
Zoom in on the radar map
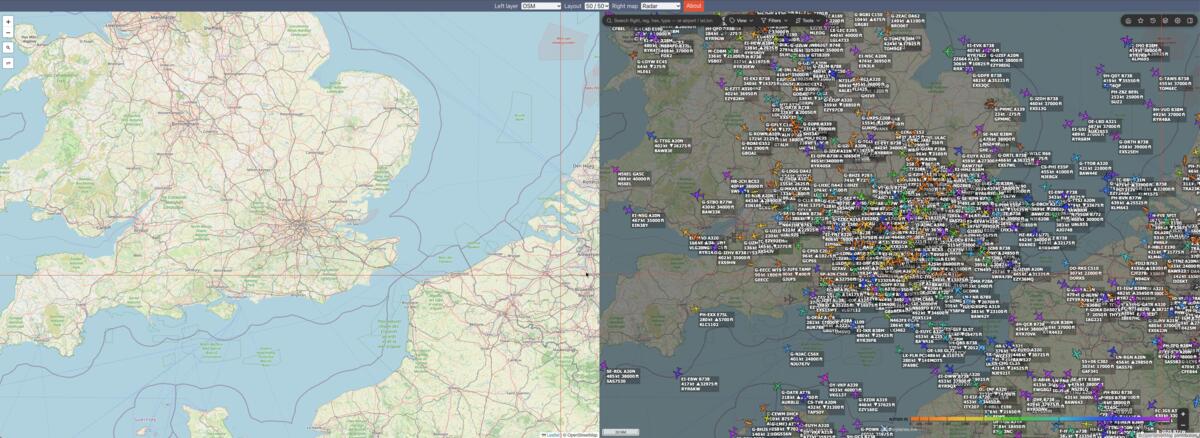click(1183, 414)
